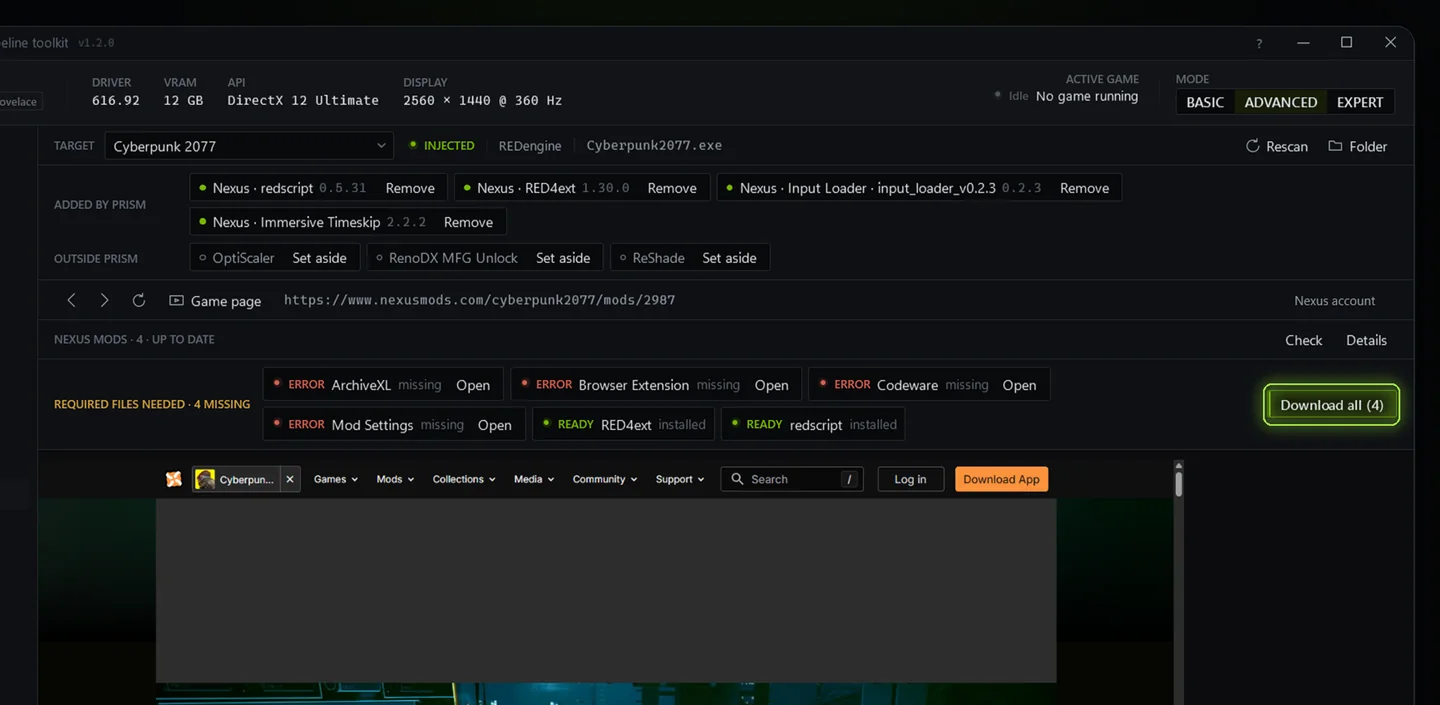Go back with the browser left arrow
The width and height of the screenshot is (1440, 705).
tap(71, 300)
